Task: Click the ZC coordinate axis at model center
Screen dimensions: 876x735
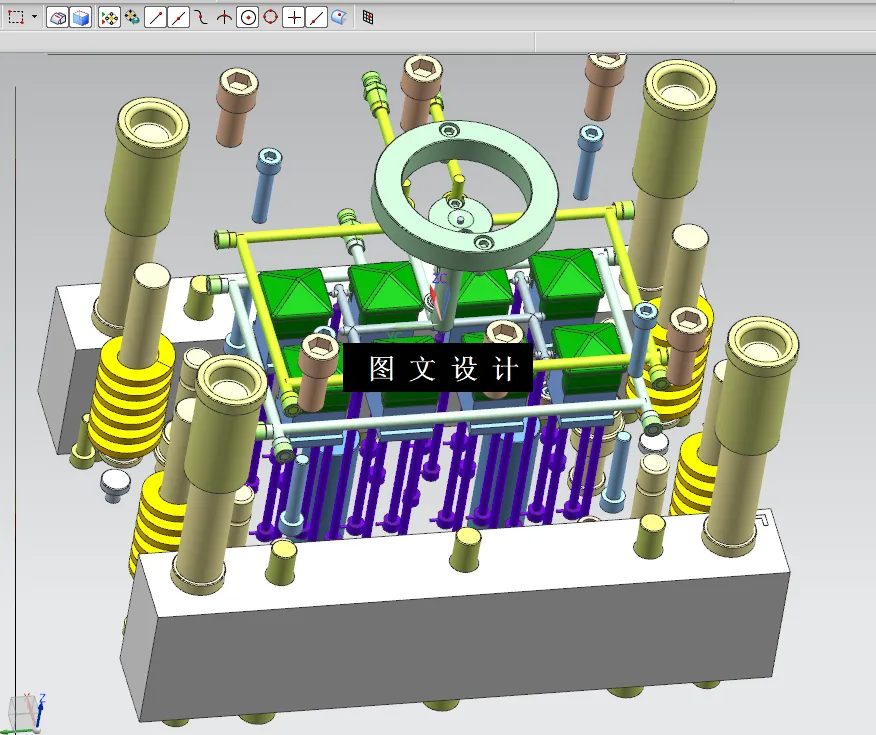Action: click(440, 278)
